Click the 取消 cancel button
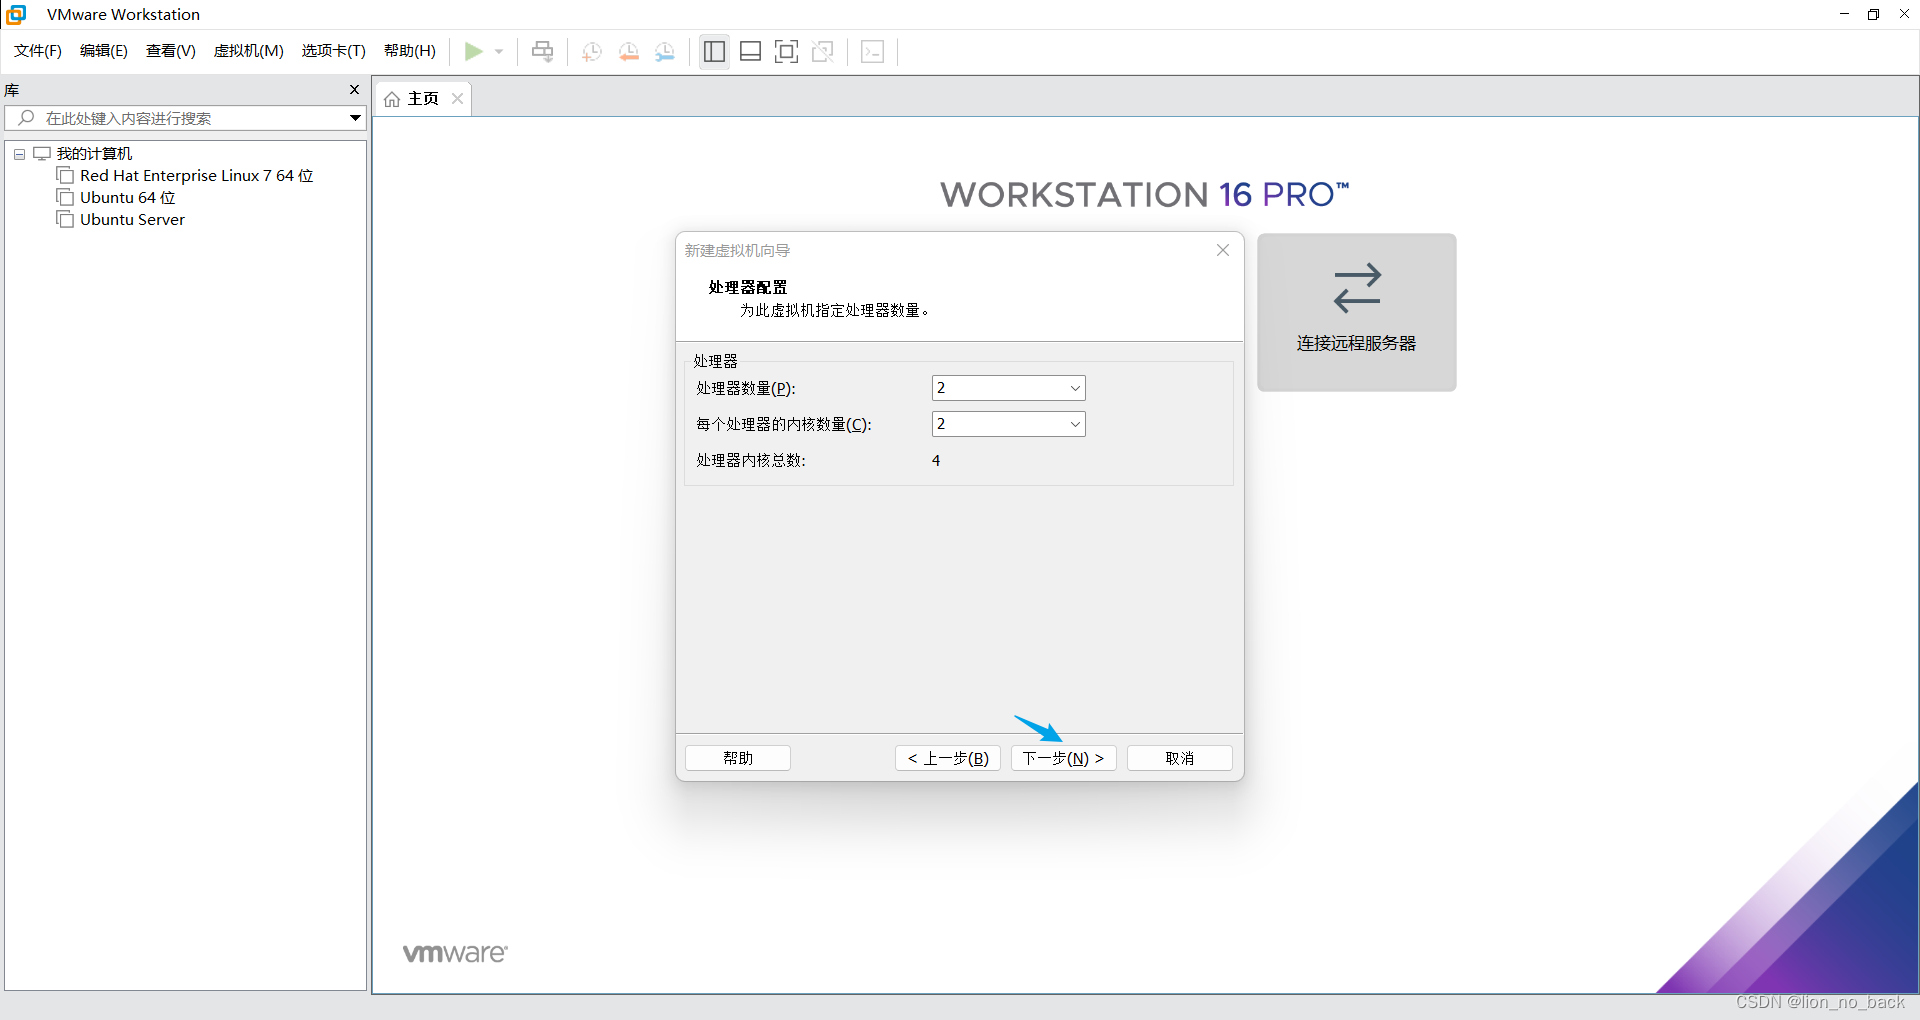The width and height of the screenshot is (1920, 1020). tap(1180, 758)
